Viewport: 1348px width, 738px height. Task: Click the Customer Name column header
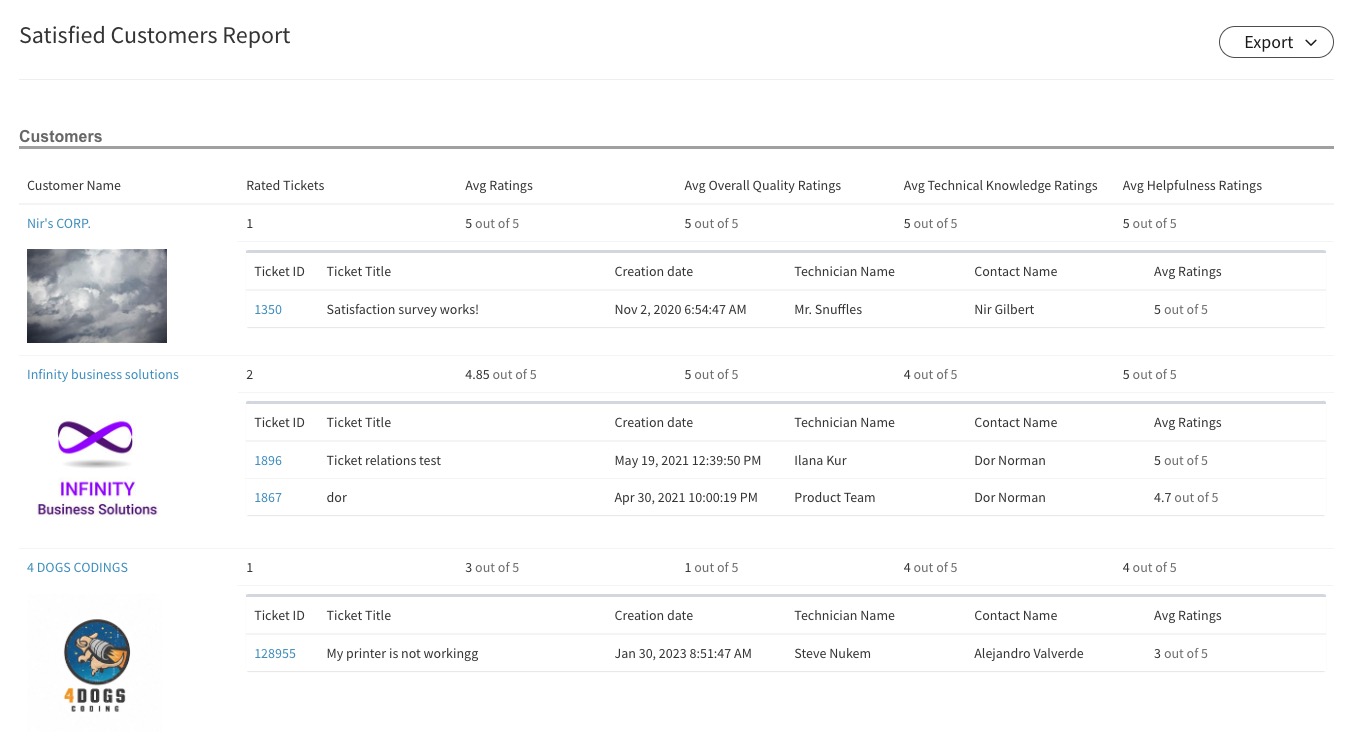(74, 186)
